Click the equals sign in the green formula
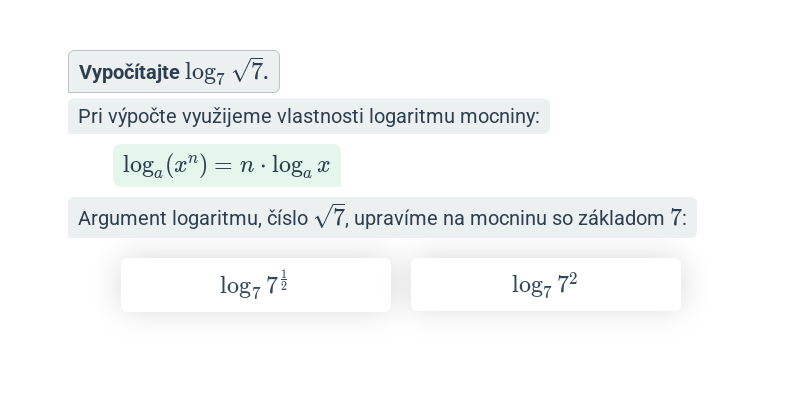The image size is (800, 400). click(x=224, y=165)
